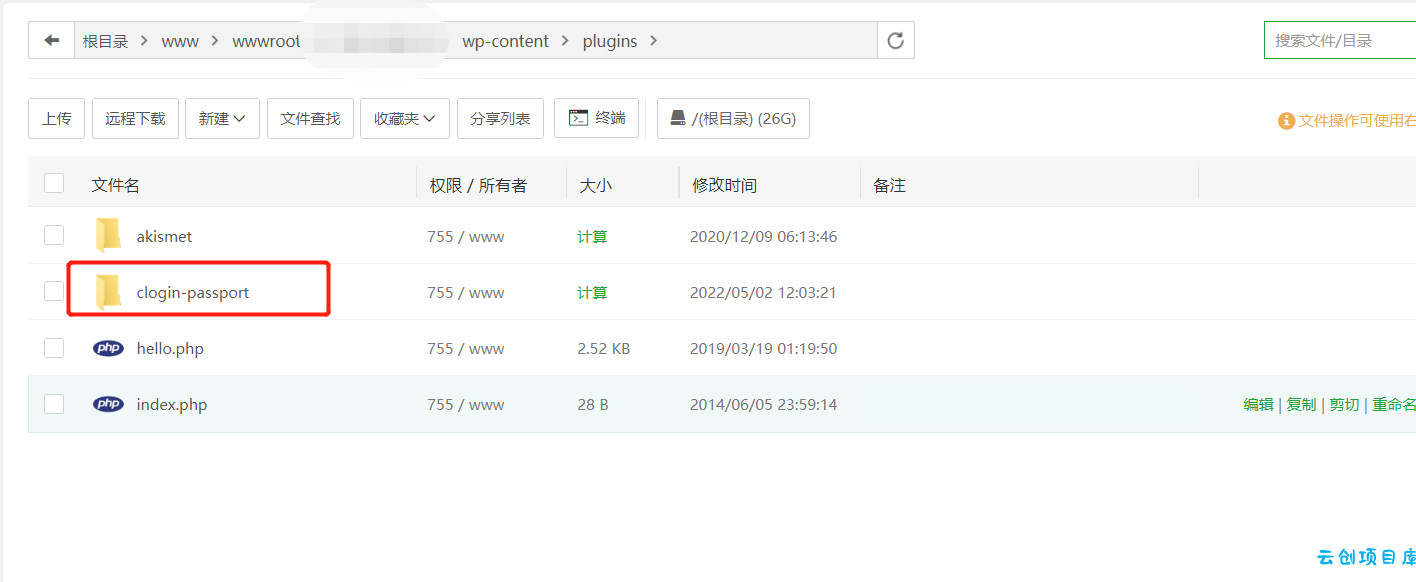
Task: Check the index.php row checkbox
Action: point(54,403)
